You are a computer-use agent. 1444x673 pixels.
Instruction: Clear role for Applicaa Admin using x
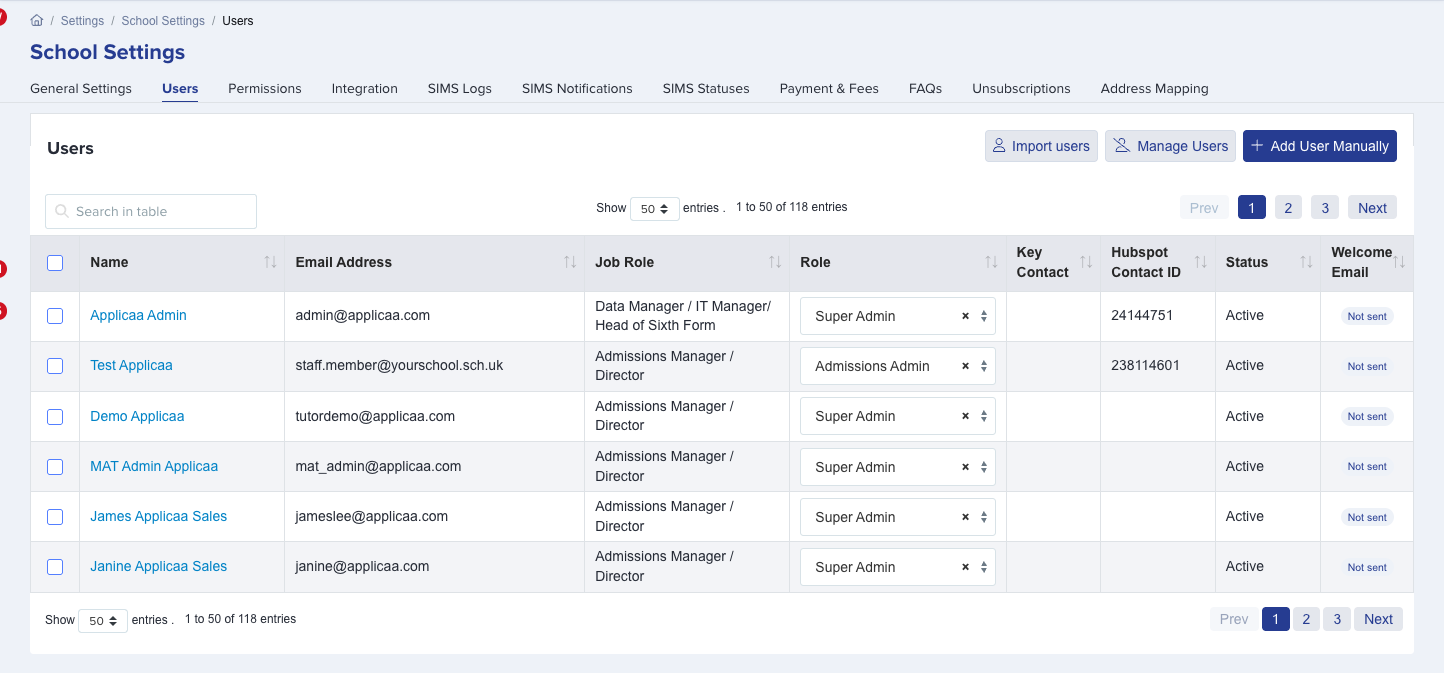[965, 316]
